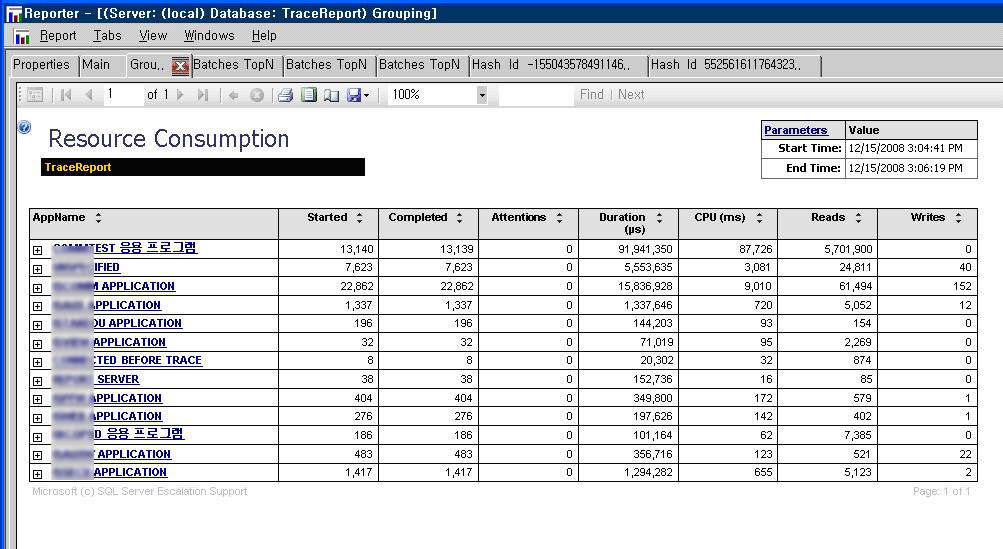Sort by the Started column arrows
Screen dimensions: 1003x549
point(359,218)
